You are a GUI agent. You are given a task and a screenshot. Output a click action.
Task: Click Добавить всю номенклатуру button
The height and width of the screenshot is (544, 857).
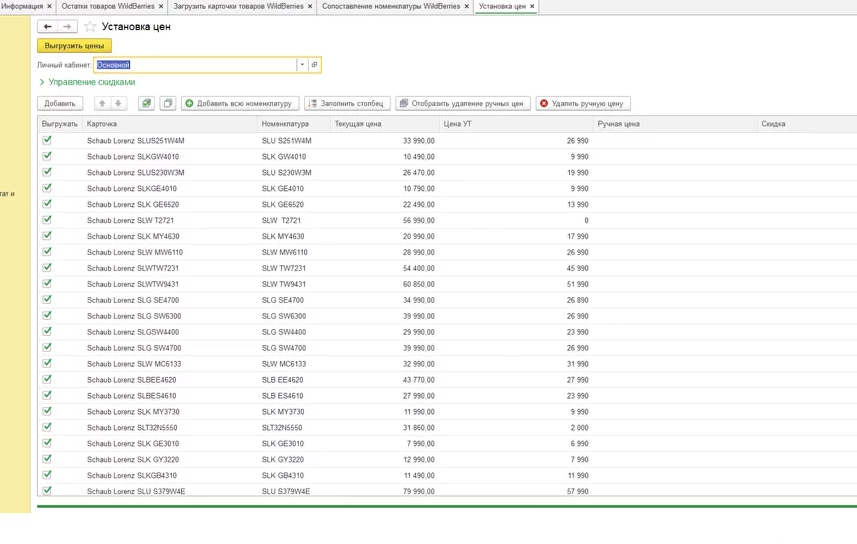click(x=240, y=103)
